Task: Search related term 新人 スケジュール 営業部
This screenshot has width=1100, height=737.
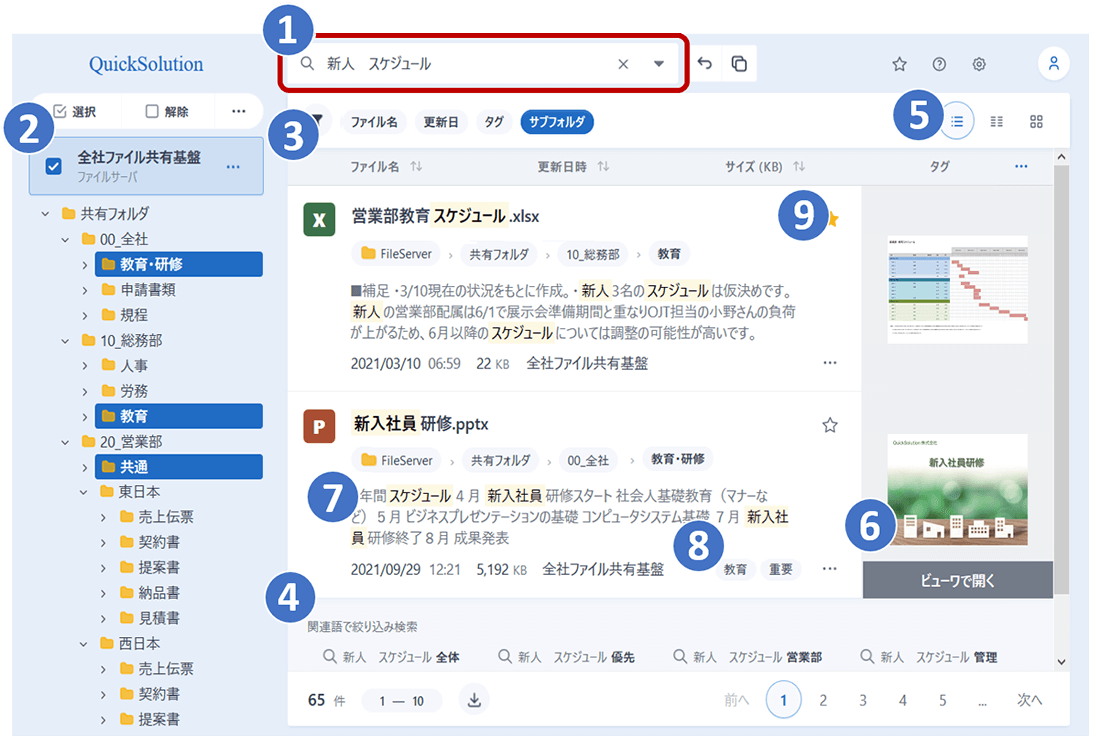Action: pyautogui.click(x=747, y=657)
